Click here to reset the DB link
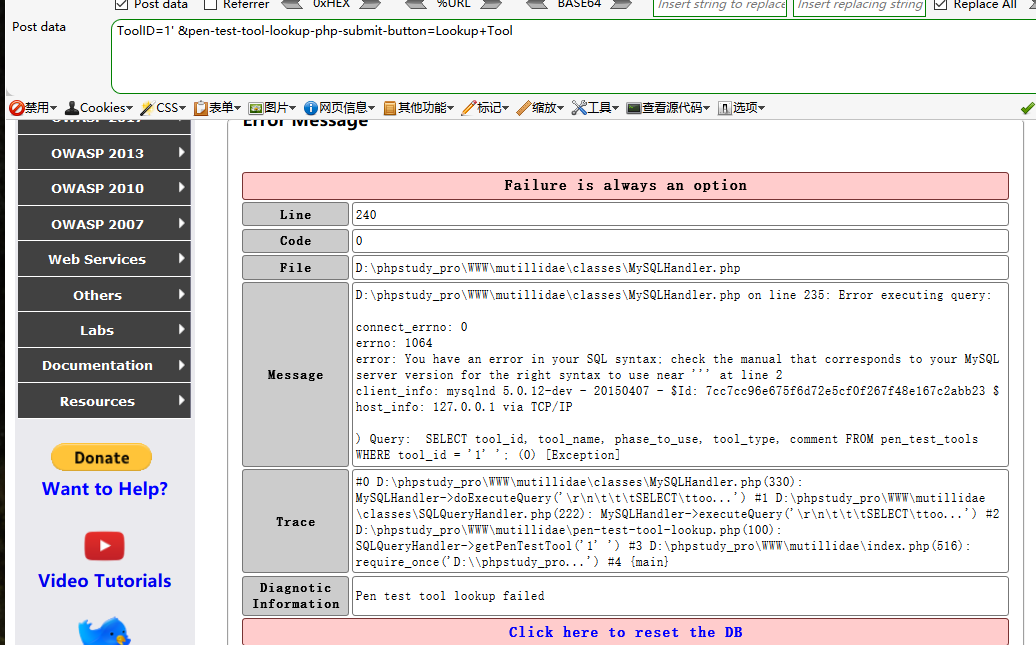 [x=625, y=632]
